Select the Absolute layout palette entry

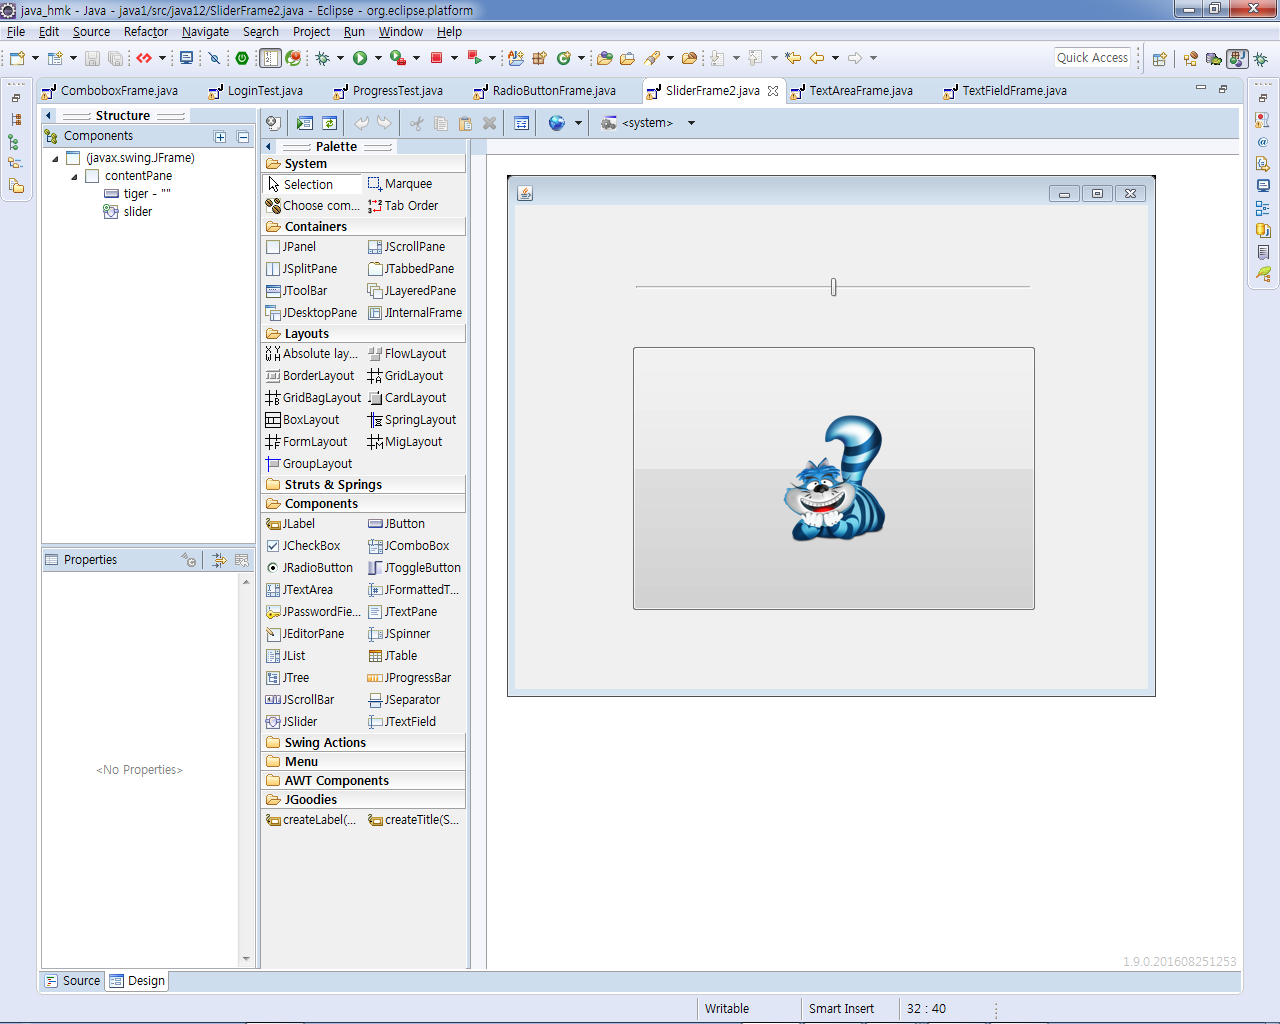312,354
